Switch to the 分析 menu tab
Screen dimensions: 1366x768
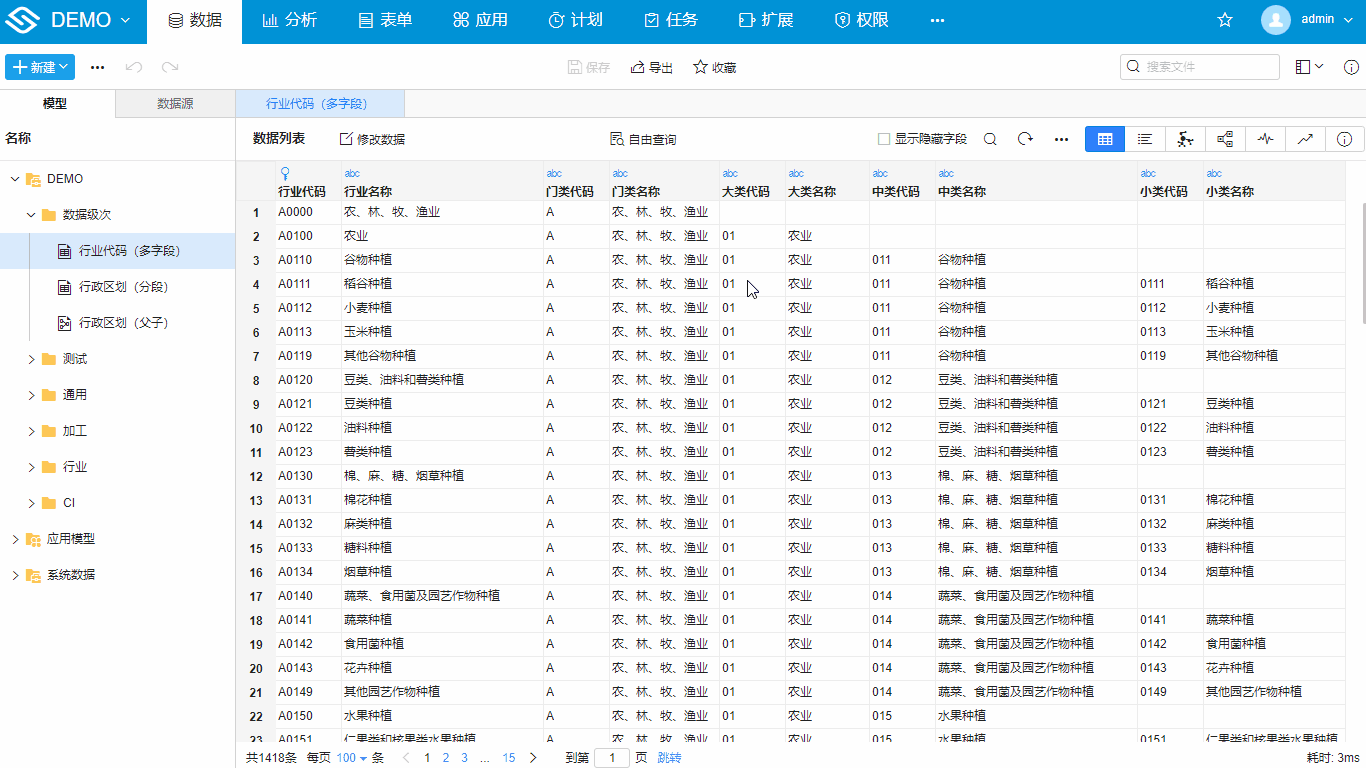click(x=289, y=19)
